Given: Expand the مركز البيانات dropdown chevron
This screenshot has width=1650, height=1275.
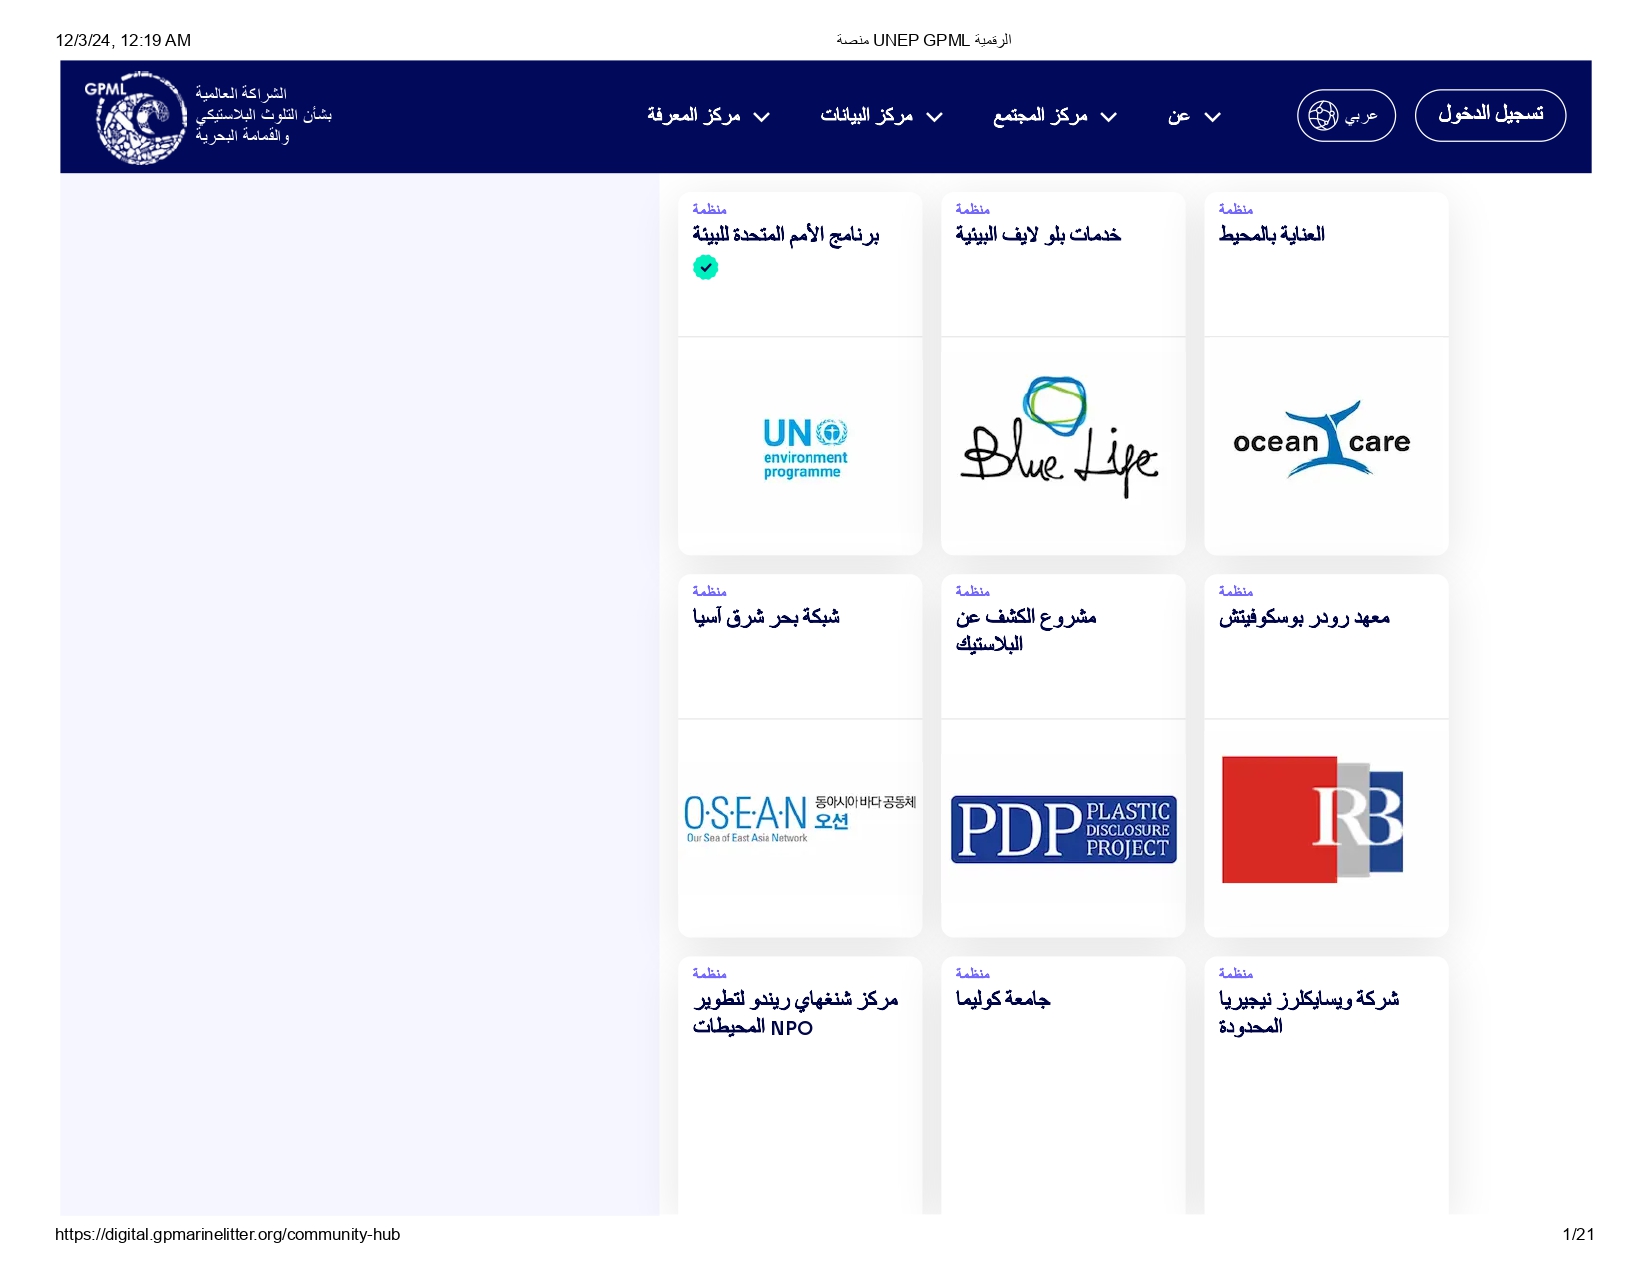Looking at the screenshot, I should point(935,117).
